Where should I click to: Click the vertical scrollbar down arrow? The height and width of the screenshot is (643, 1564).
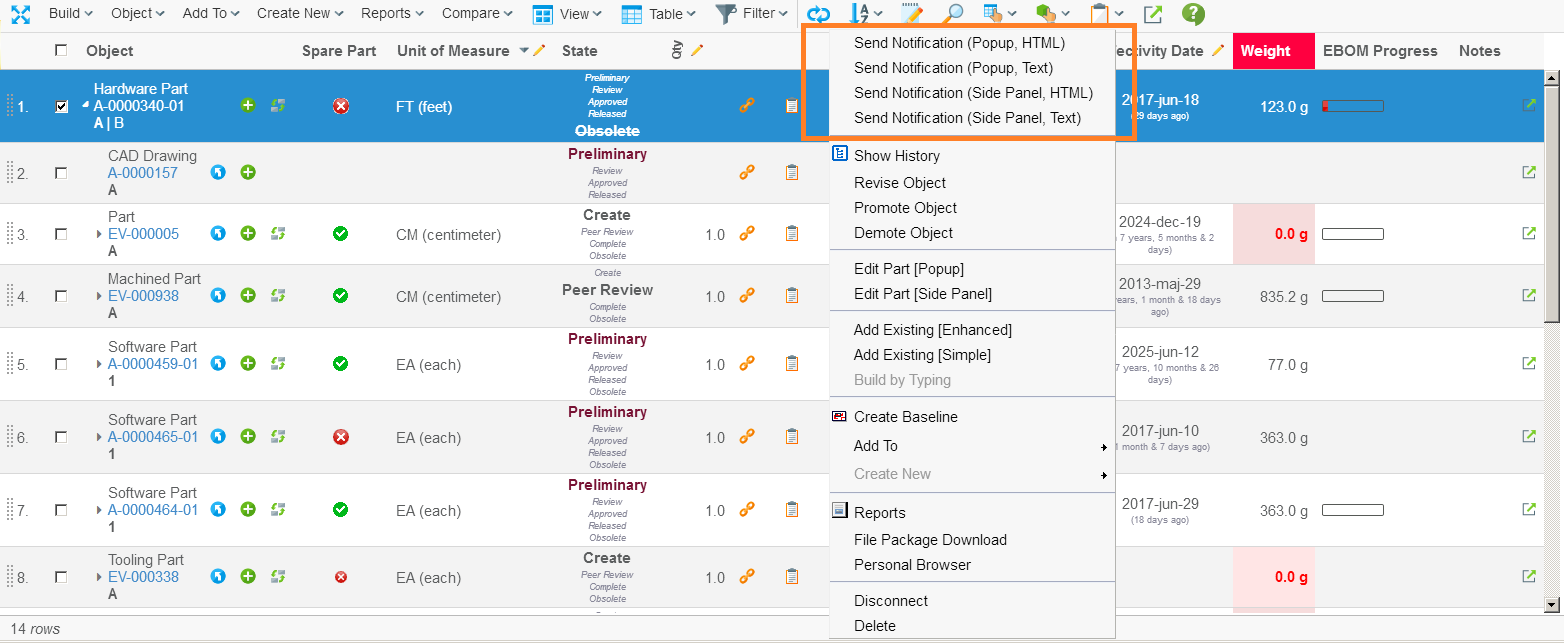pyautogui.click(x=1551, y=604)
